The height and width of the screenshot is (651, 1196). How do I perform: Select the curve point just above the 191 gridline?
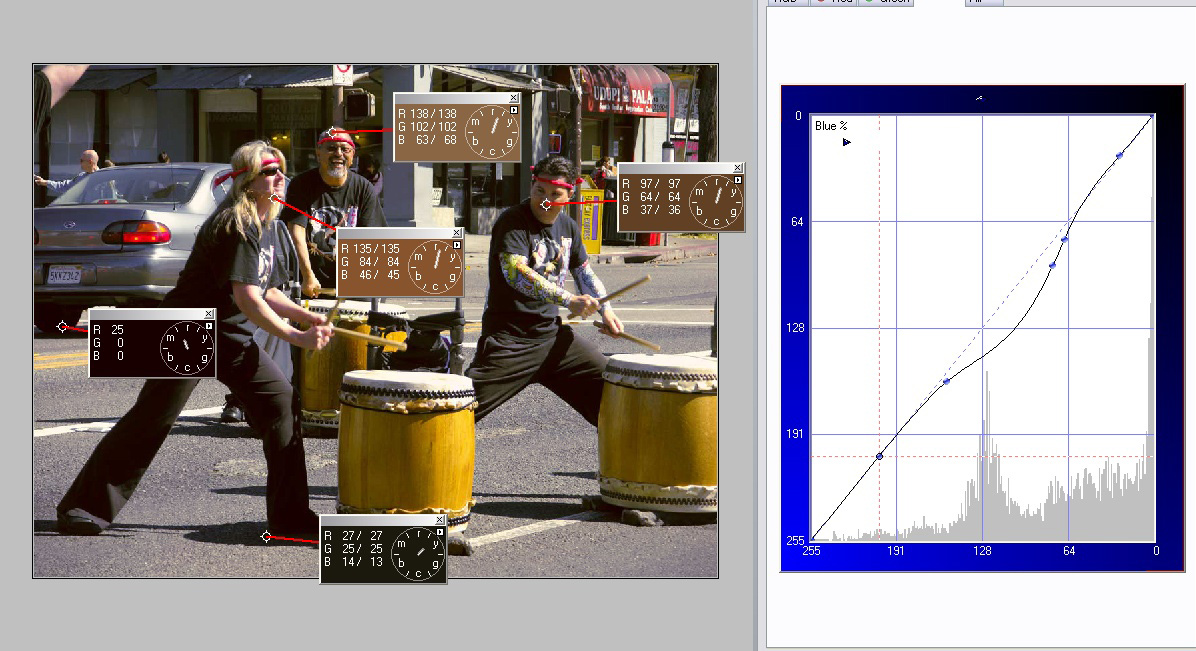click(947, 382)
